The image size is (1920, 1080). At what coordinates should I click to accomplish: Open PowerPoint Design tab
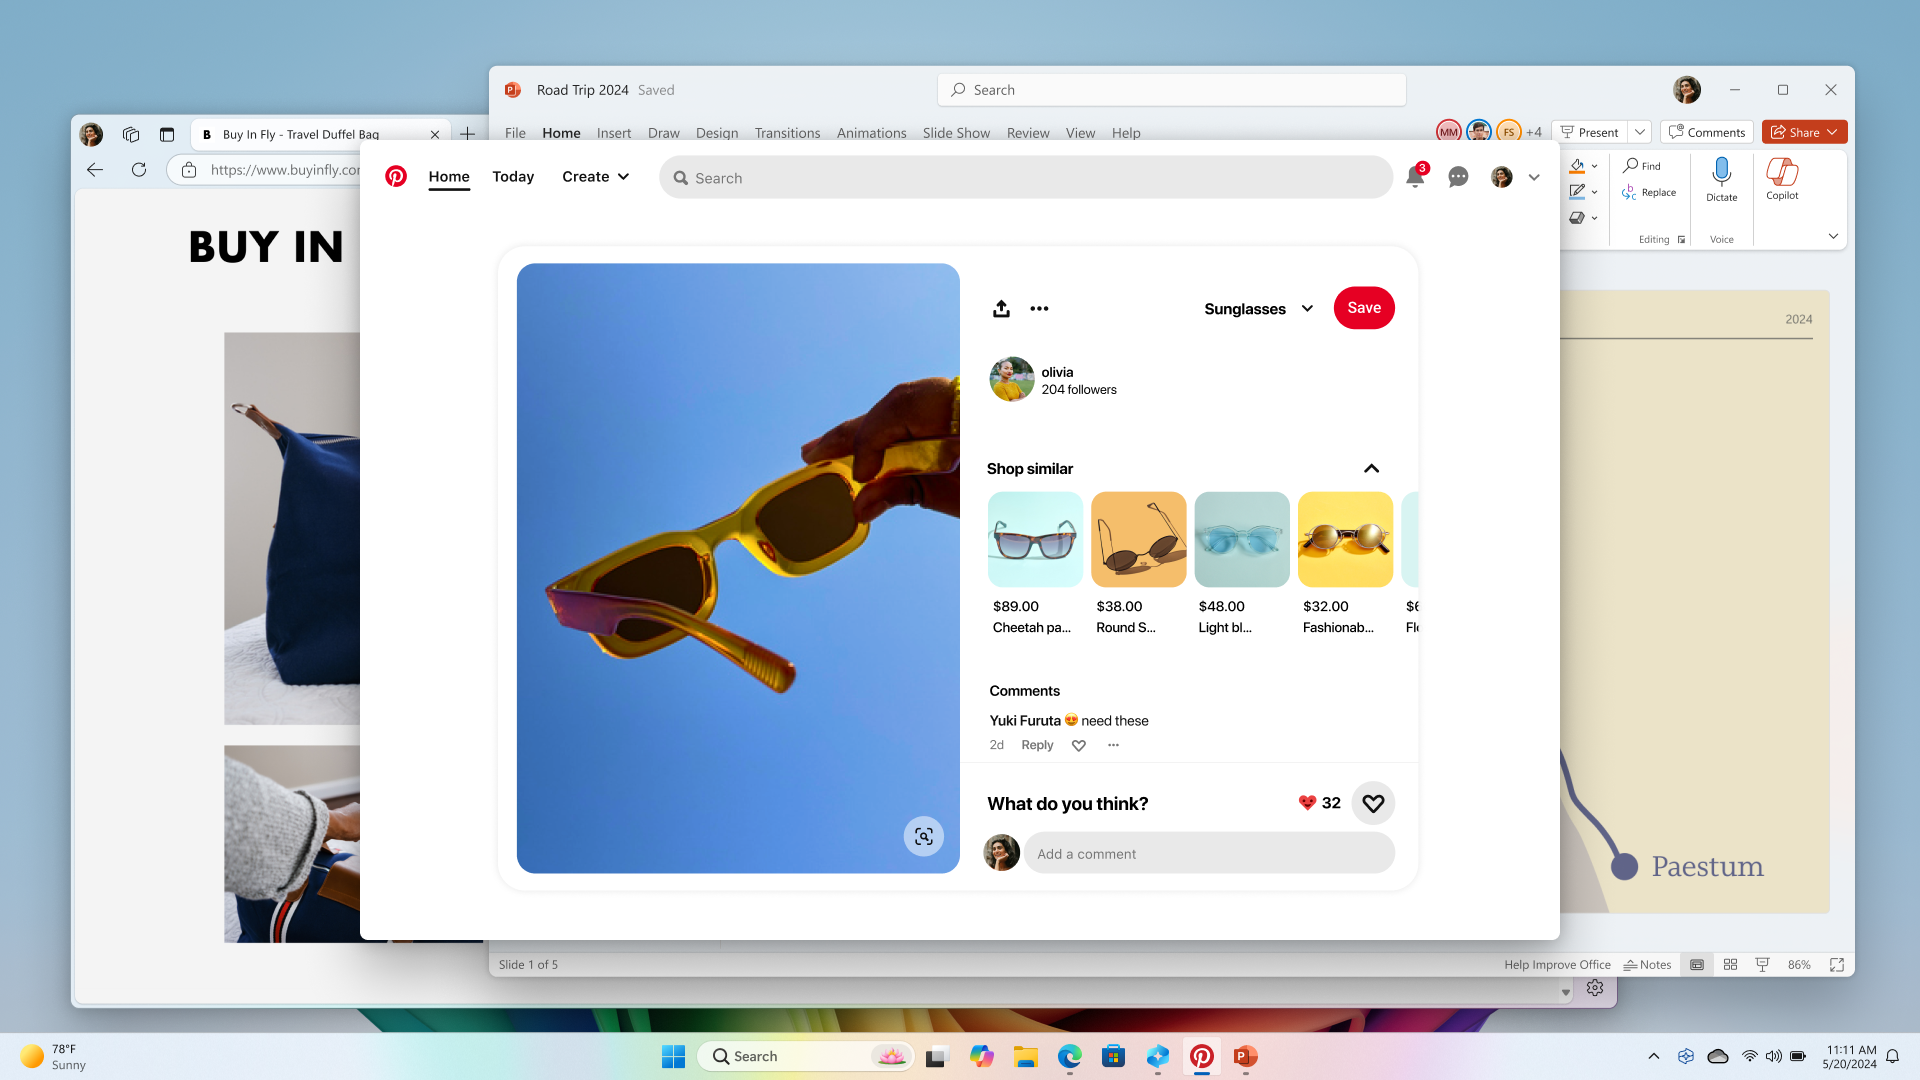[717, 133]
